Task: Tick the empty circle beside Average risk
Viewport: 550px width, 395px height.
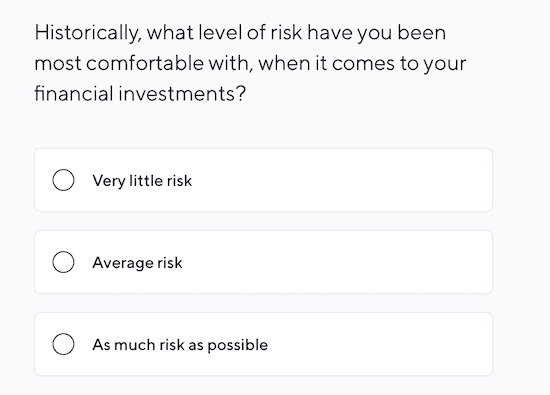Action: click(x=63, y=262)
